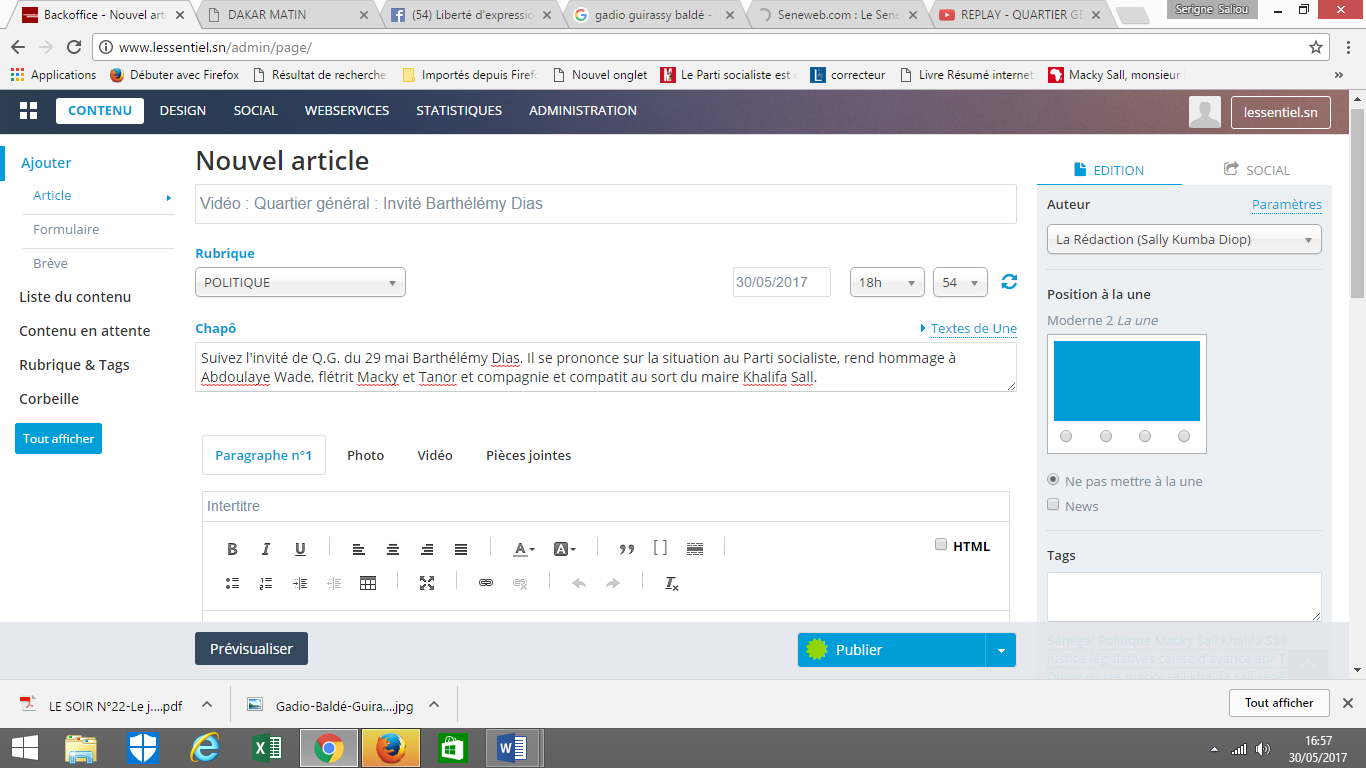This screenshot has height=768, width=1366.
Task: Check the News checkbox
Action: pyautogui.click(x=1053, y=505)
